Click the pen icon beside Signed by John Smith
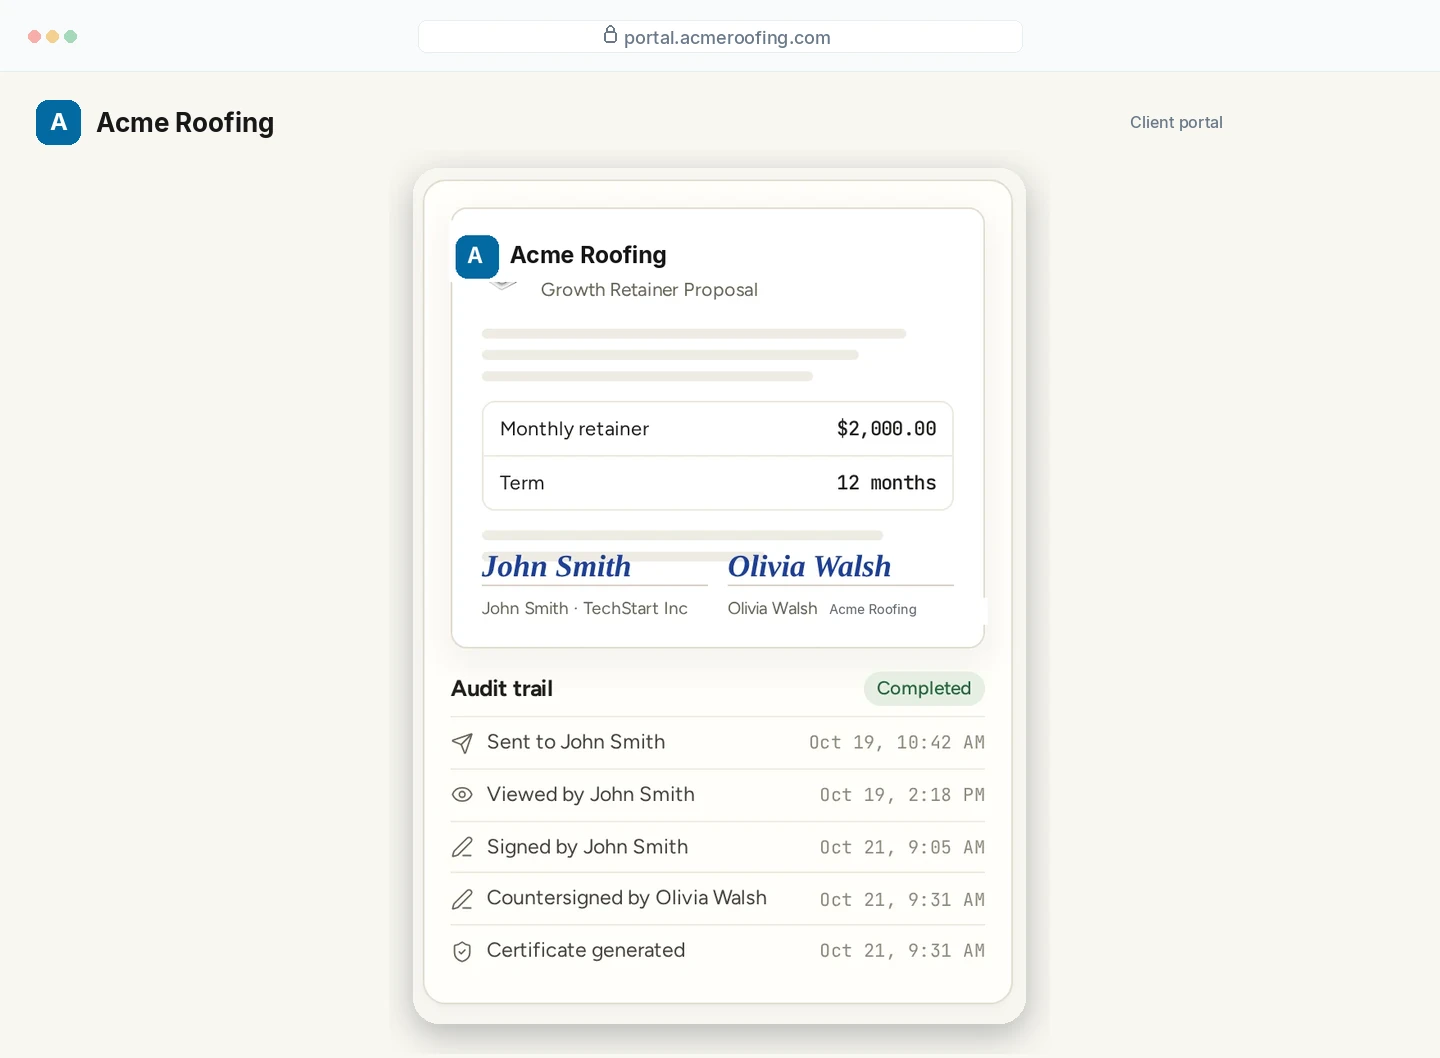 tap(462, 847)
